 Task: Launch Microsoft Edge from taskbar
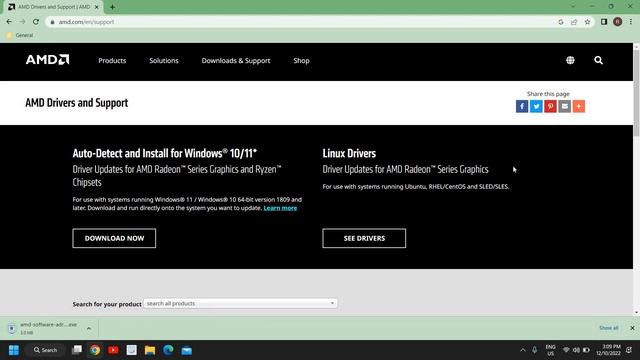[168, 350]
